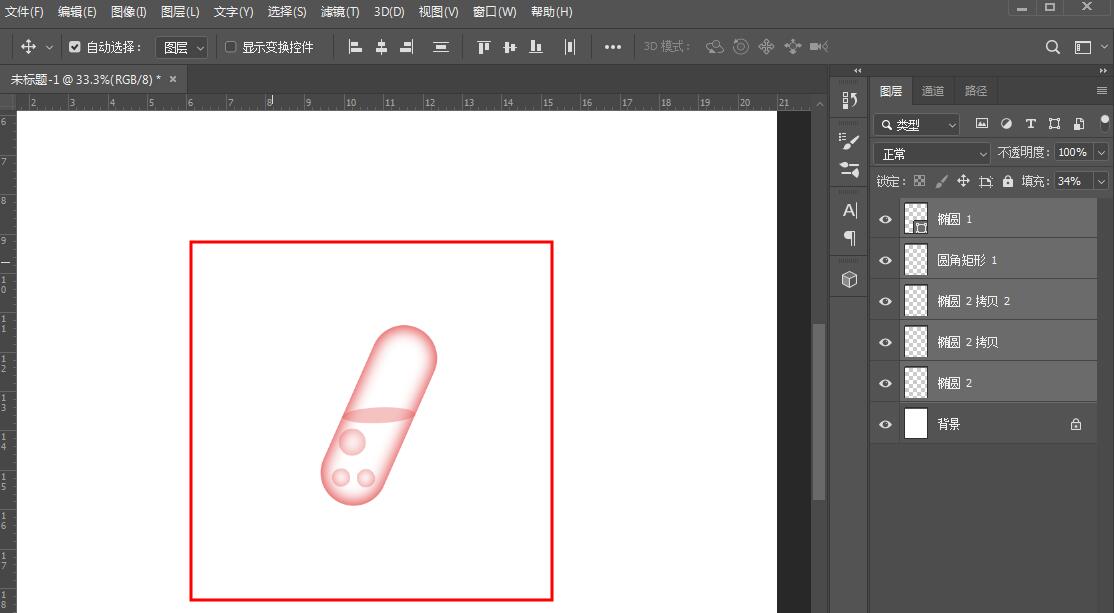Click the 椭圆 1 layer thumbnail
This screenshot has height=613, width=1114.
click(916, 218)
